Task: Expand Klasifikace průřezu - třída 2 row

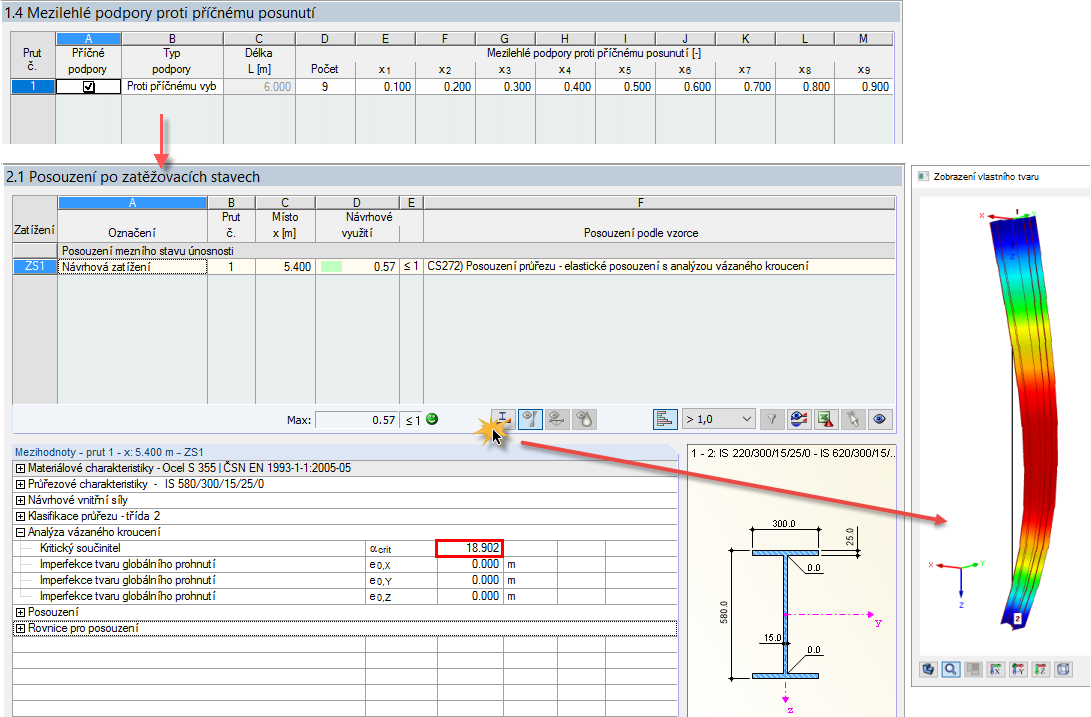Action: click(x=20, y=517)
